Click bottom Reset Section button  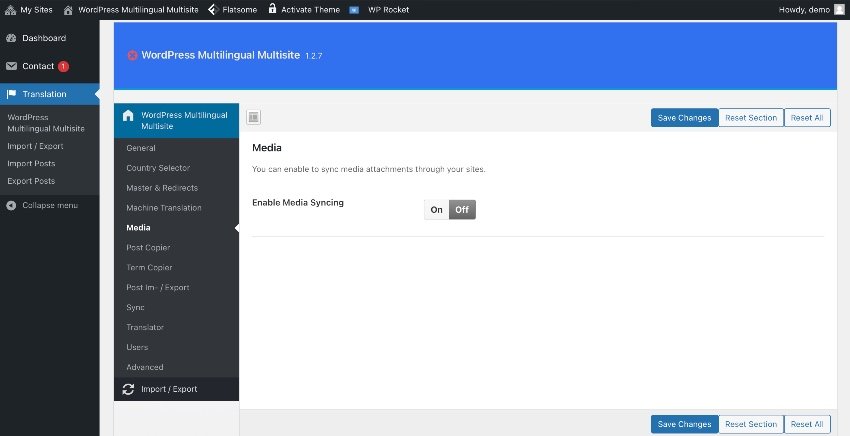pyautogui.click(x=751, y=424)
